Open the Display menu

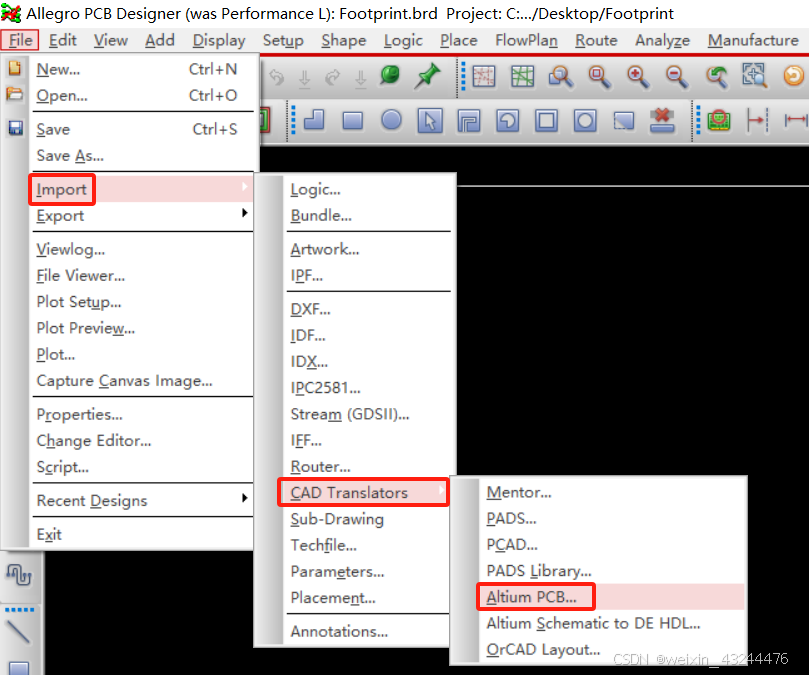pyautogui.click(x=219, y=40)
